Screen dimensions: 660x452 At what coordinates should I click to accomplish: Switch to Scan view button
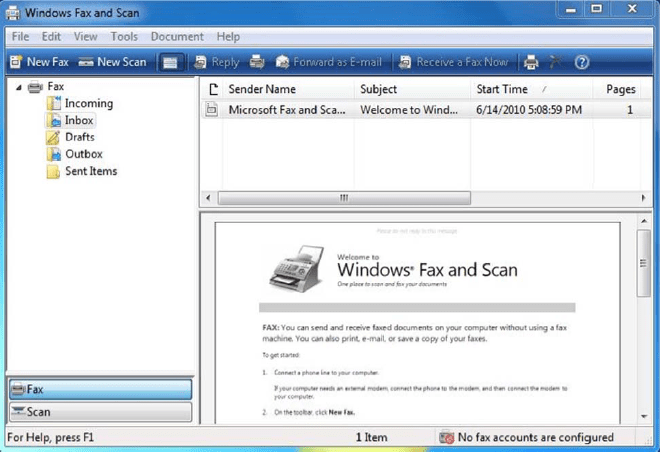click(x=101, y=412)
